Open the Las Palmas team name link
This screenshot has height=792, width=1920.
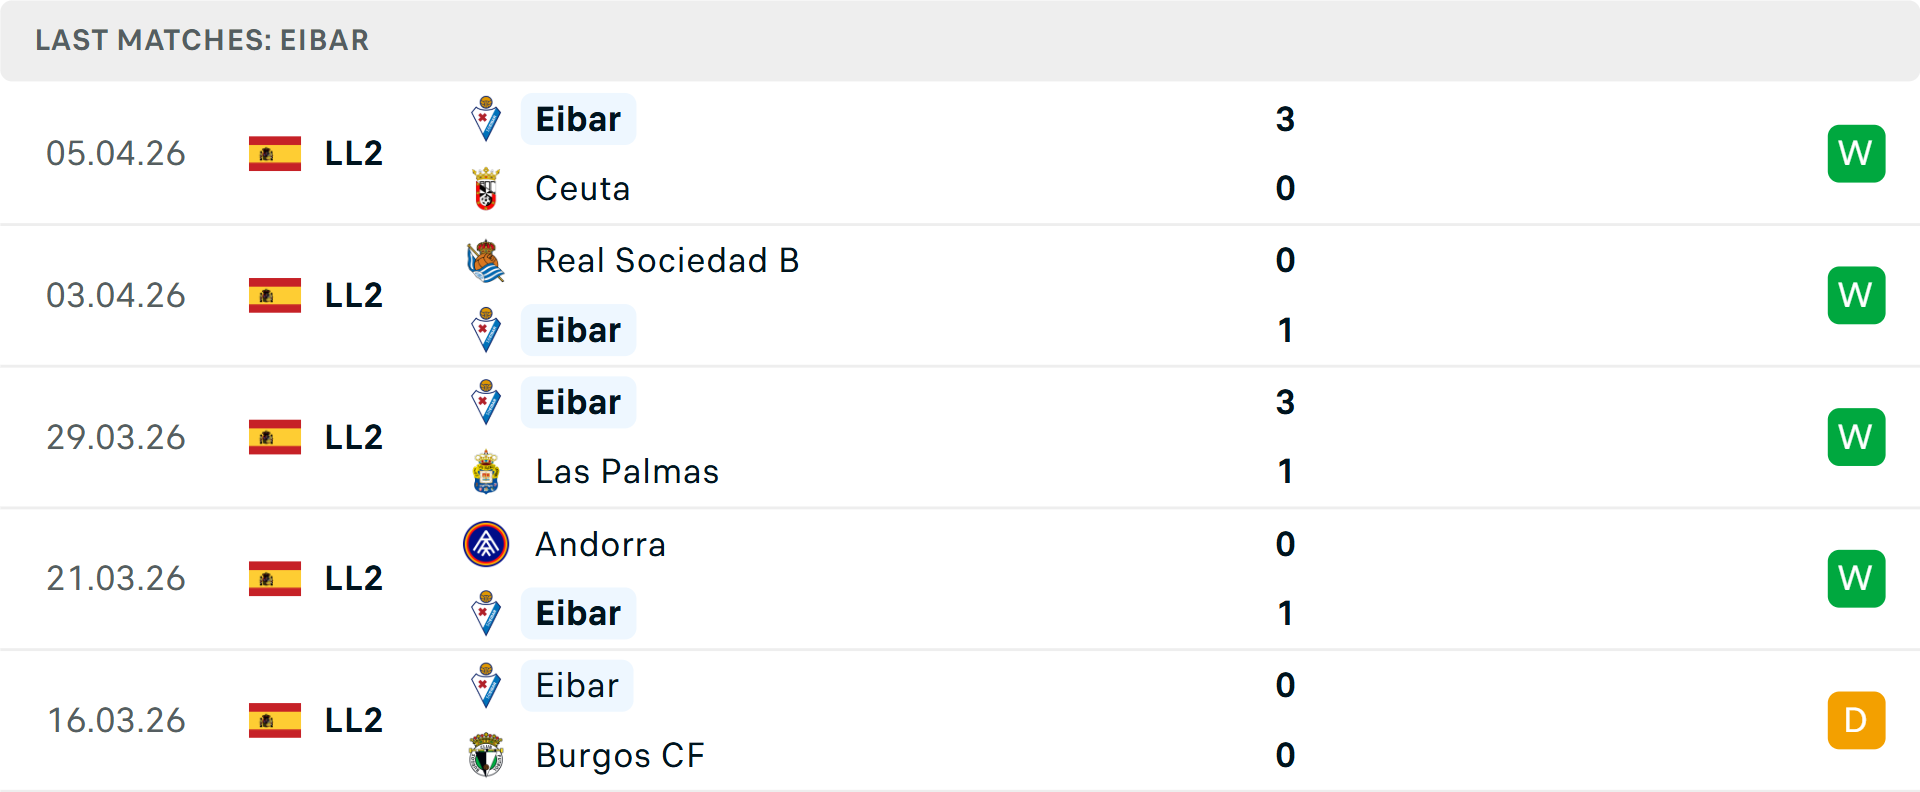point(626,471)
